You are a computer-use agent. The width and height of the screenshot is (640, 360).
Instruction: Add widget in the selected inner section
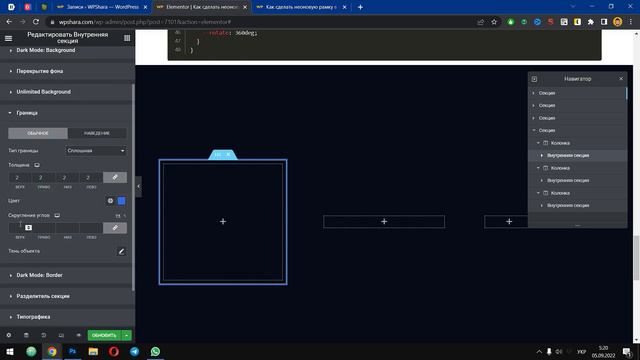[x=223, y=222]
